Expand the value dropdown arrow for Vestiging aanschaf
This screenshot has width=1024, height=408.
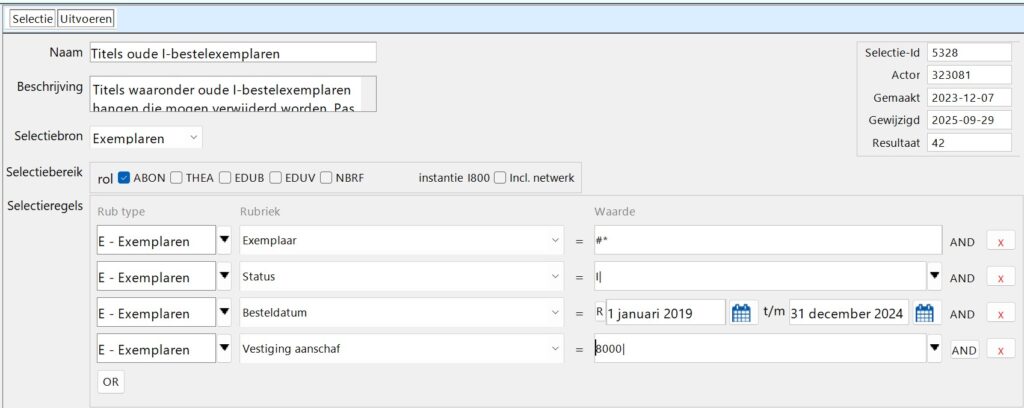click(934, 349)
